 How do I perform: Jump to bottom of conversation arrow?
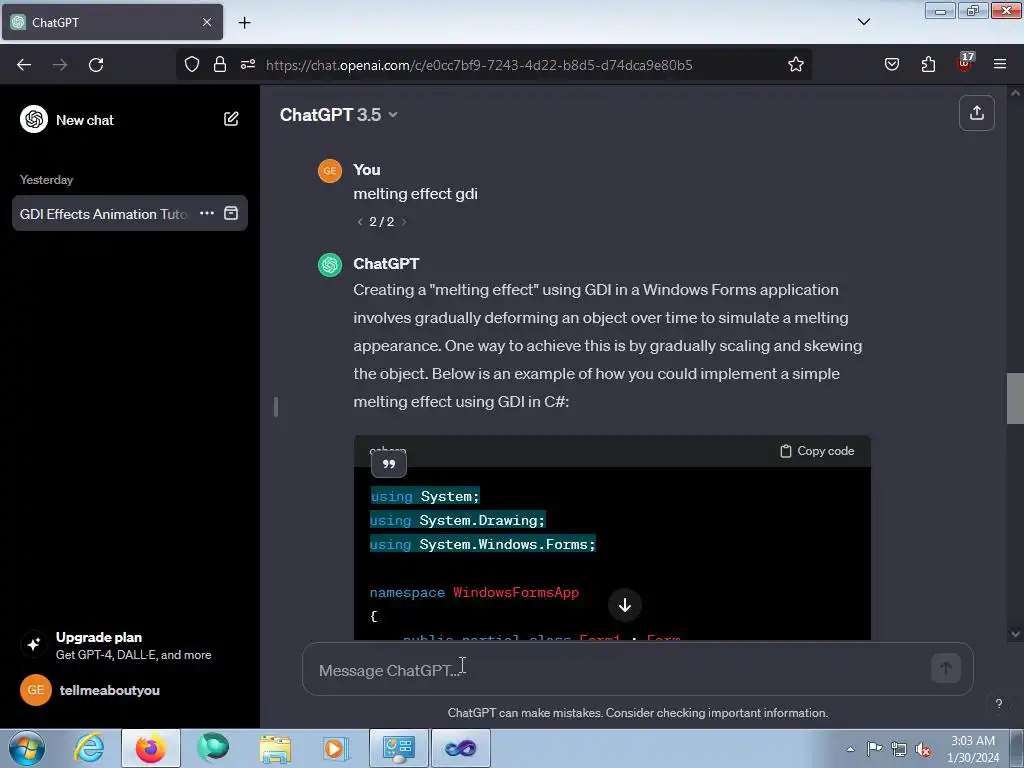point(624,605)
